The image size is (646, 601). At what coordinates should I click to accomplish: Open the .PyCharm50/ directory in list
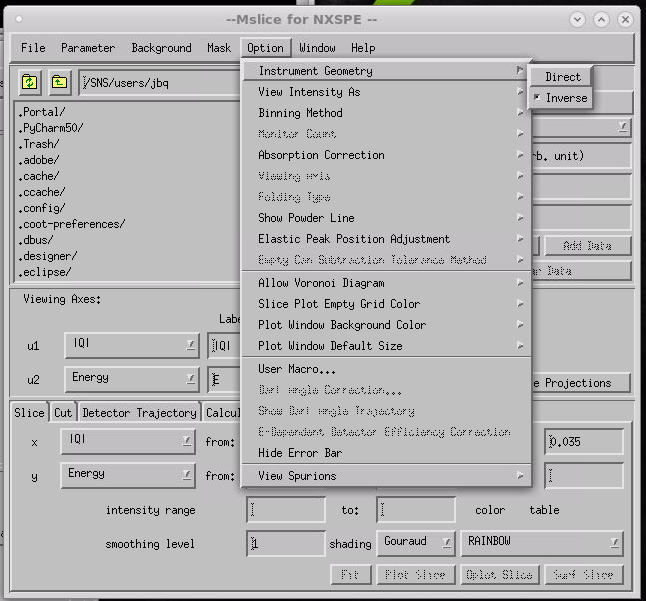(51, 128)
